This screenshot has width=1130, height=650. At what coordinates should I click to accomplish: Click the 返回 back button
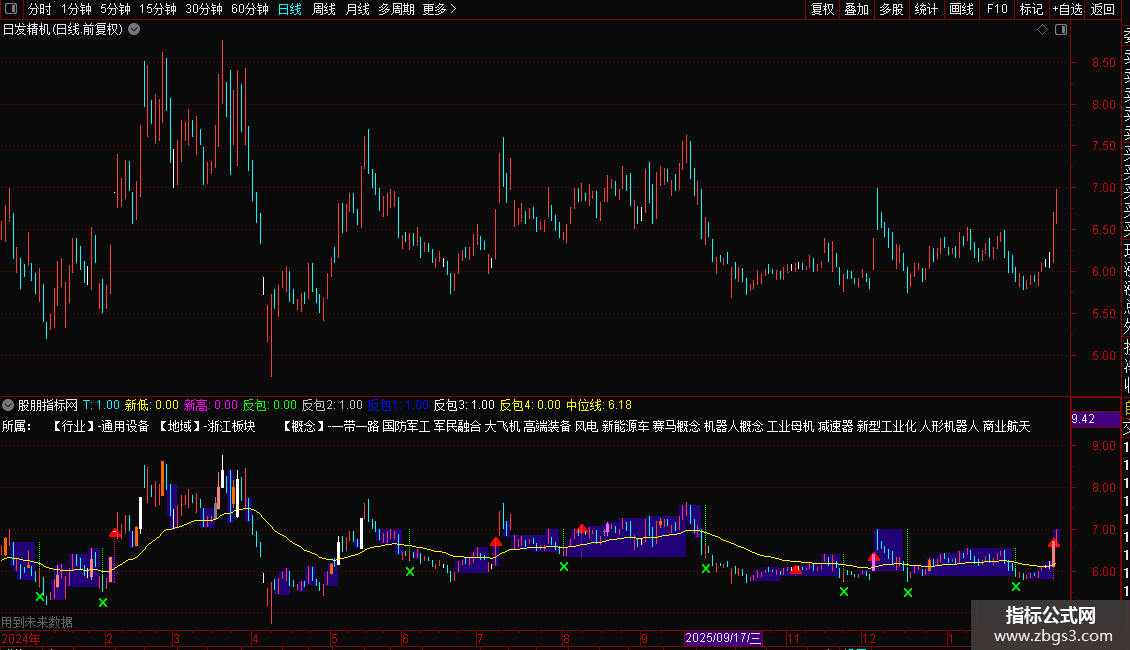pyautogui.click(x=1103, y=9)
